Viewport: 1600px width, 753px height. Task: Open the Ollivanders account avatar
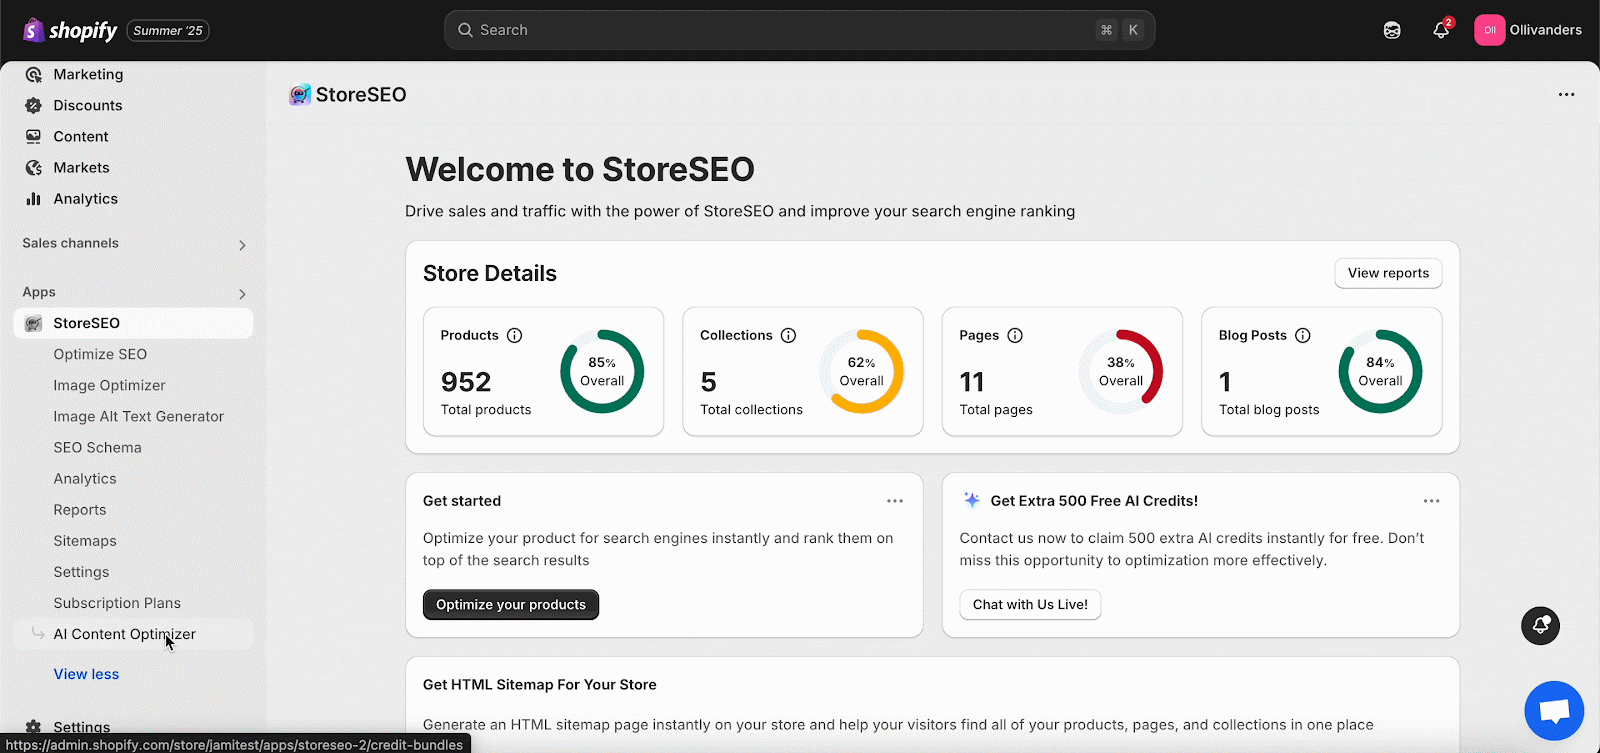(x=1489, y=30)
